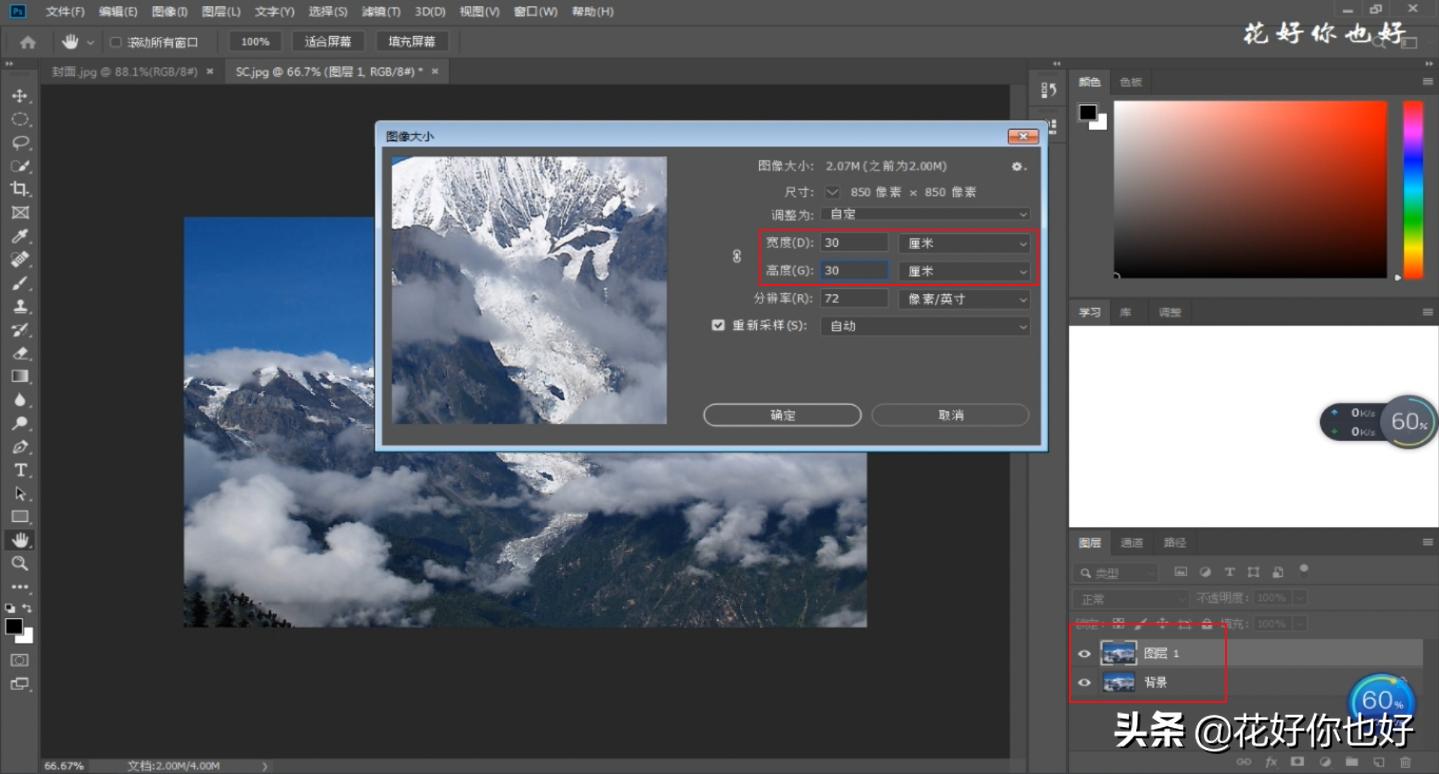Open the layer blend mode (正常) dropdown
Screen dimensions: 1439x774
(1132, 598)
